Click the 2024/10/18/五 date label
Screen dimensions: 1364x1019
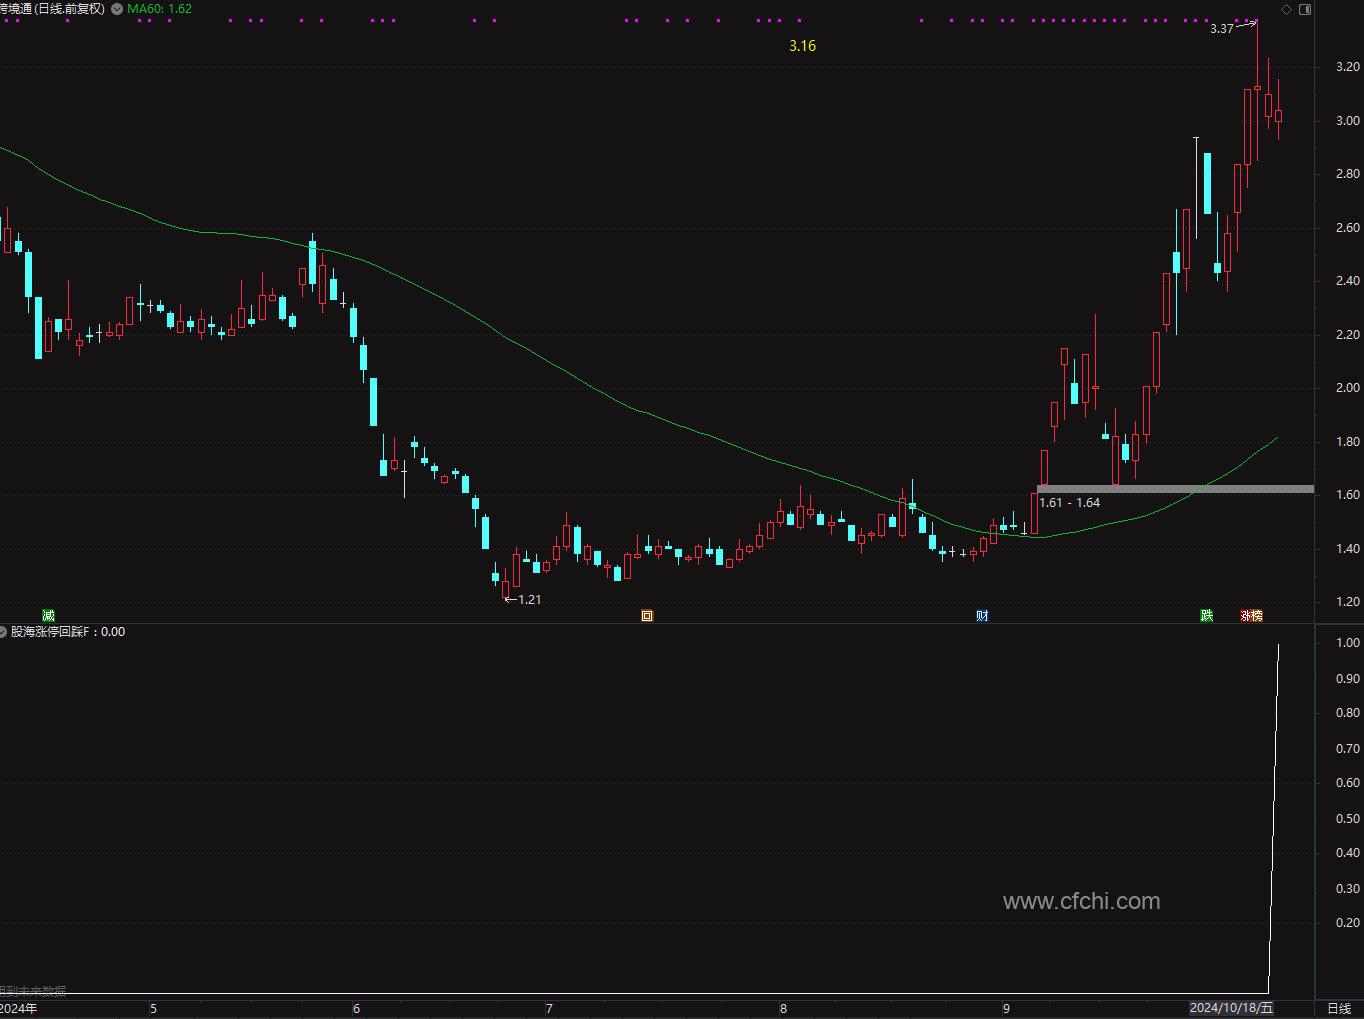point(1232,1008)
